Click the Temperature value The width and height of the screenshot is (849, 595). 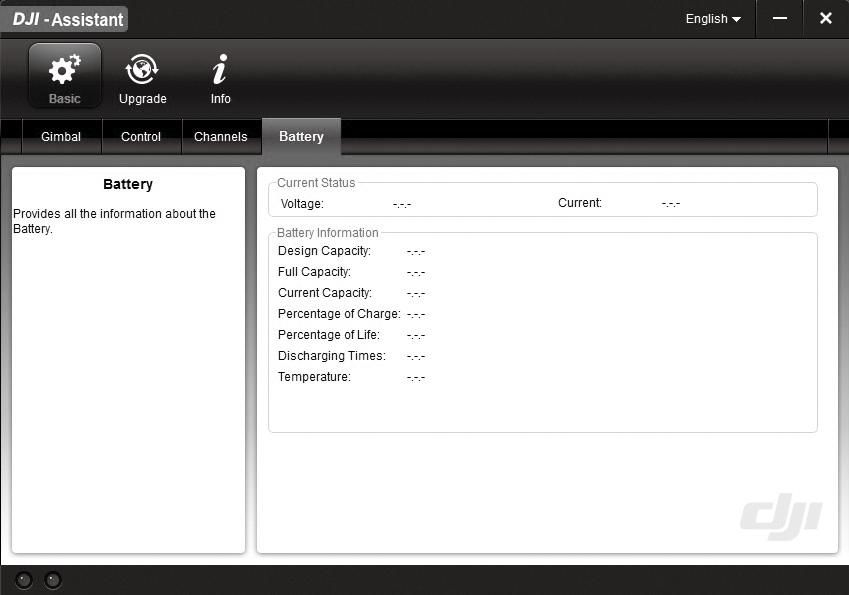[416, 378]
